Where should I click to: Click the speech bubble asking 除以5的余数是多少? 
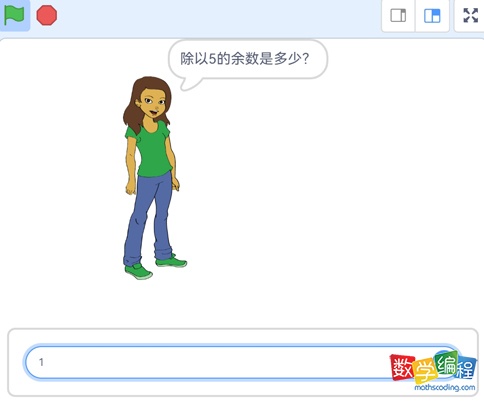(x=247, y=60)
